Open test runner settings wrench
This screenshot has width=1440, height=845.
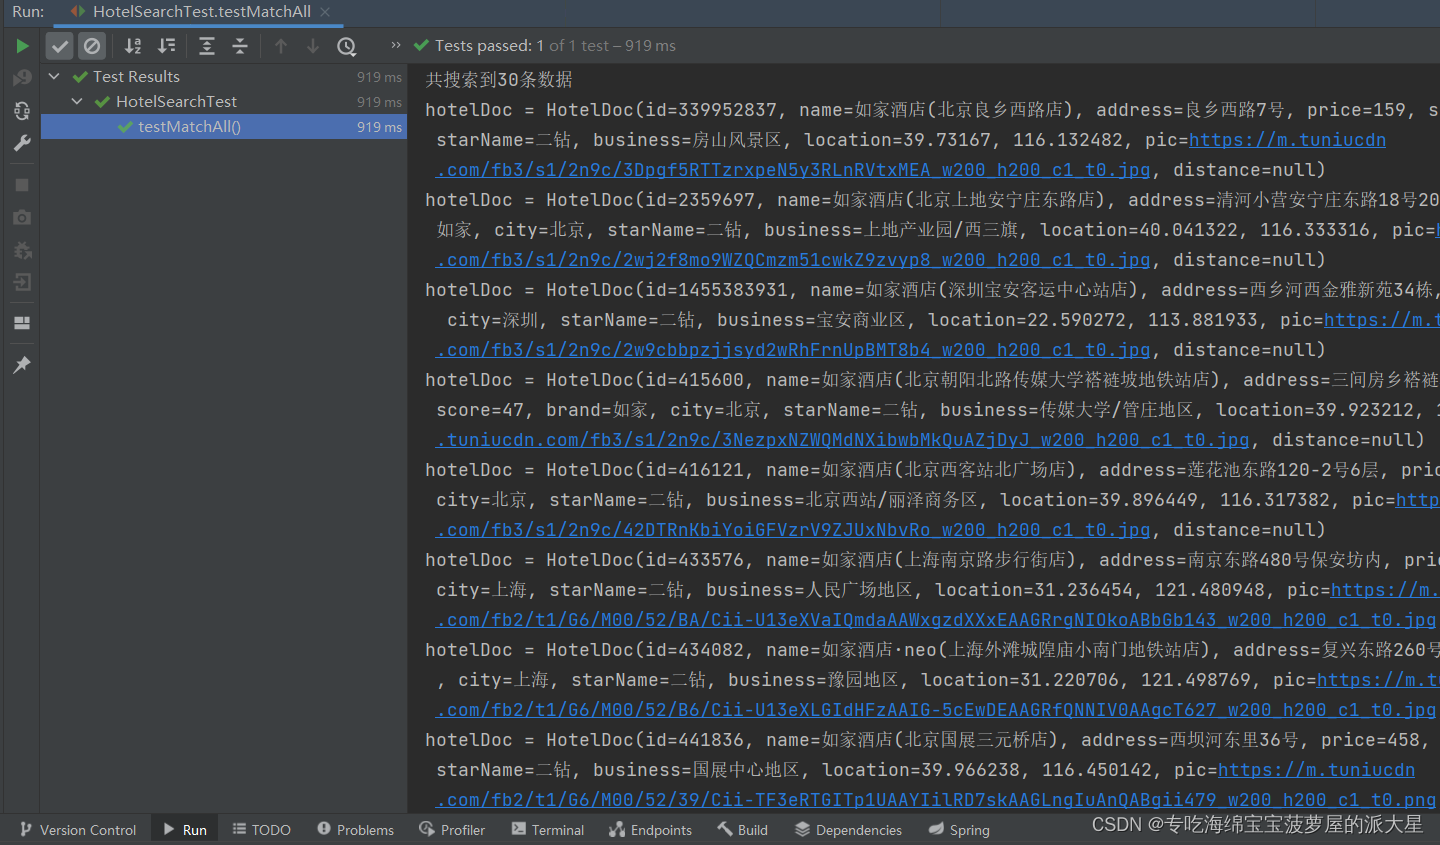pos(22,143)
